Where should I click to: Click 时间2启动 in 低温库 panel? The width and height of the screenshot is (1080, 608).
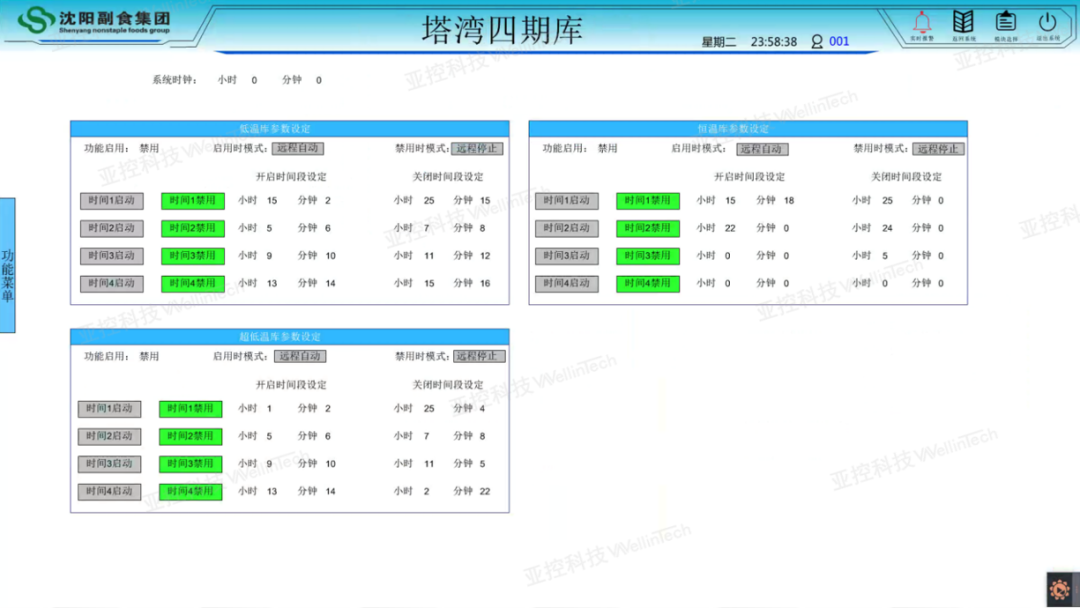pyautogui.click(x=112, y=228)
